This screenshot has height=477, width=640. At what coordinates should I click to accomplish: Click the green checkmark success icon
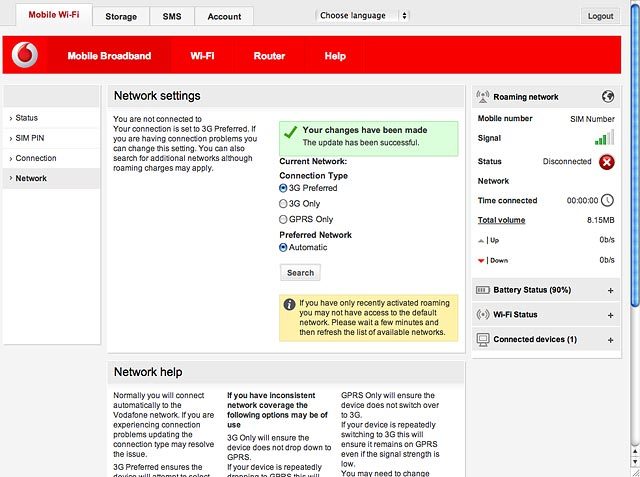(x=290, y=132)
